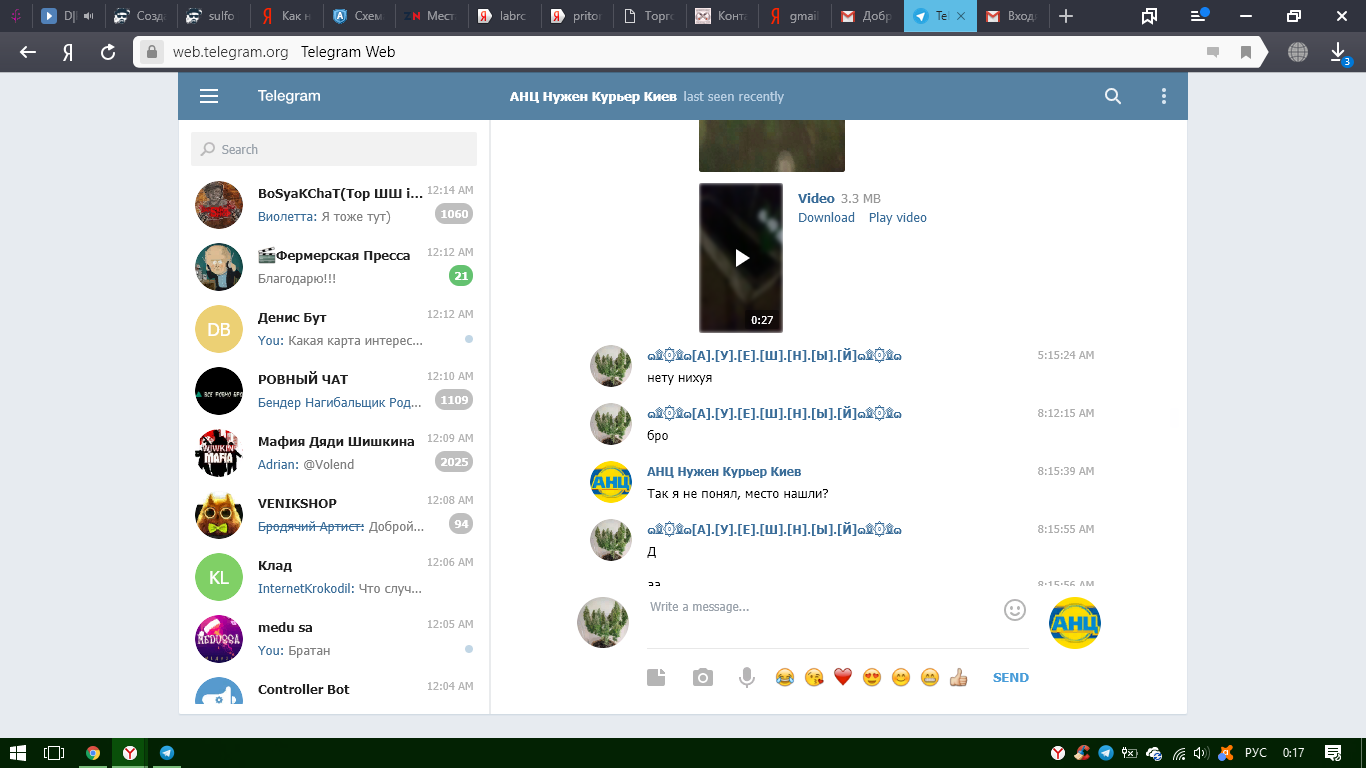Insert the laughing tears emoji
Screen dimensions: 1366x768
[785, 677]
